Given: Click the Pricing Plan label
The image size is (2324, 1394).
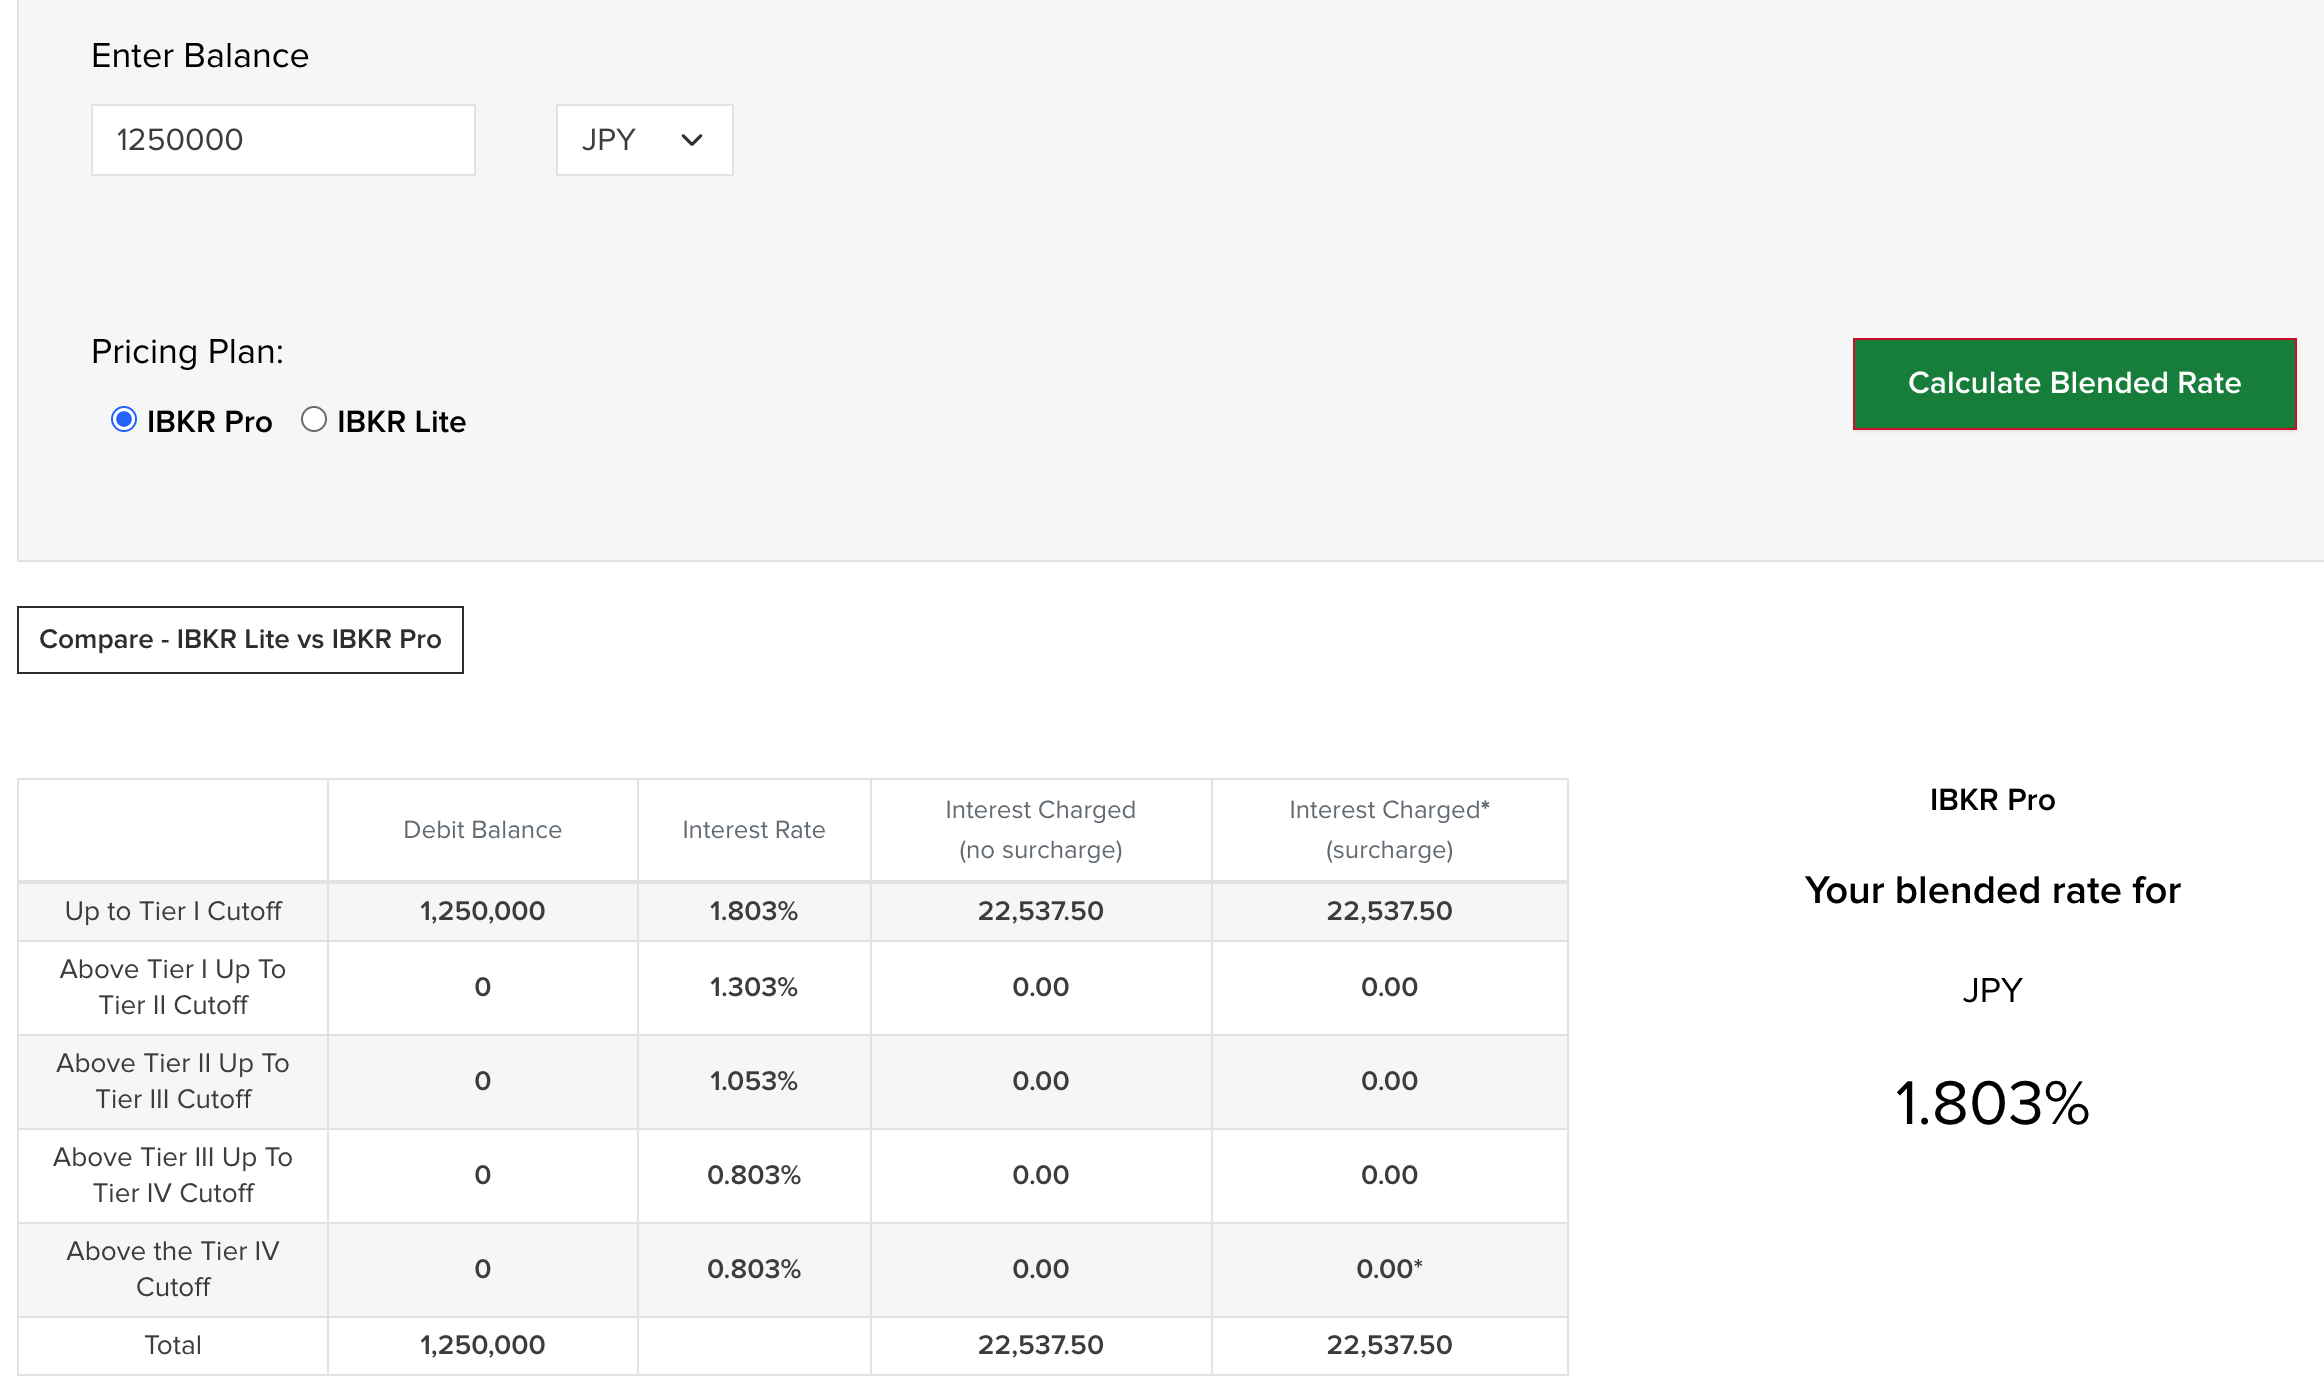Looking at the screenshot, I should tap(187, 352).
